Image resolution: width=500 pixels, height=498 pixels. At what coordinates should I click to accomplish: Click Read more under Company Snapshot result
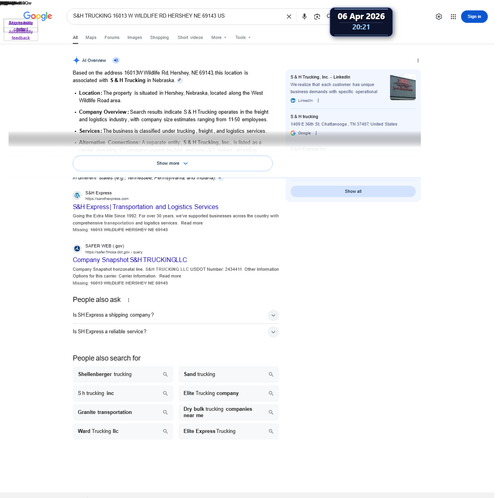[x=170, y=276]
